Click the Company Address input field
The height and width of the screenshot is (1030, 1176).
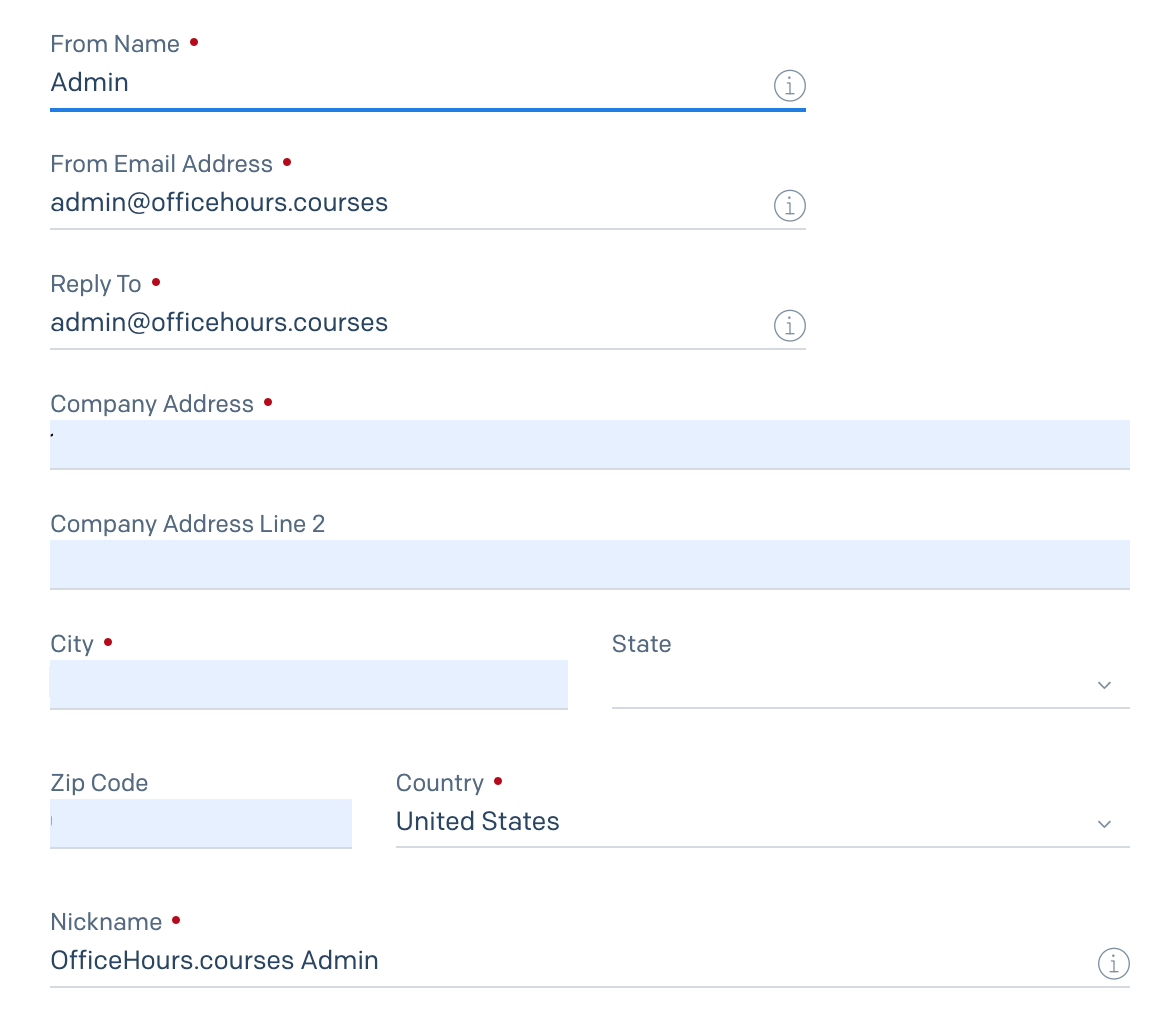tap(589, 444)
